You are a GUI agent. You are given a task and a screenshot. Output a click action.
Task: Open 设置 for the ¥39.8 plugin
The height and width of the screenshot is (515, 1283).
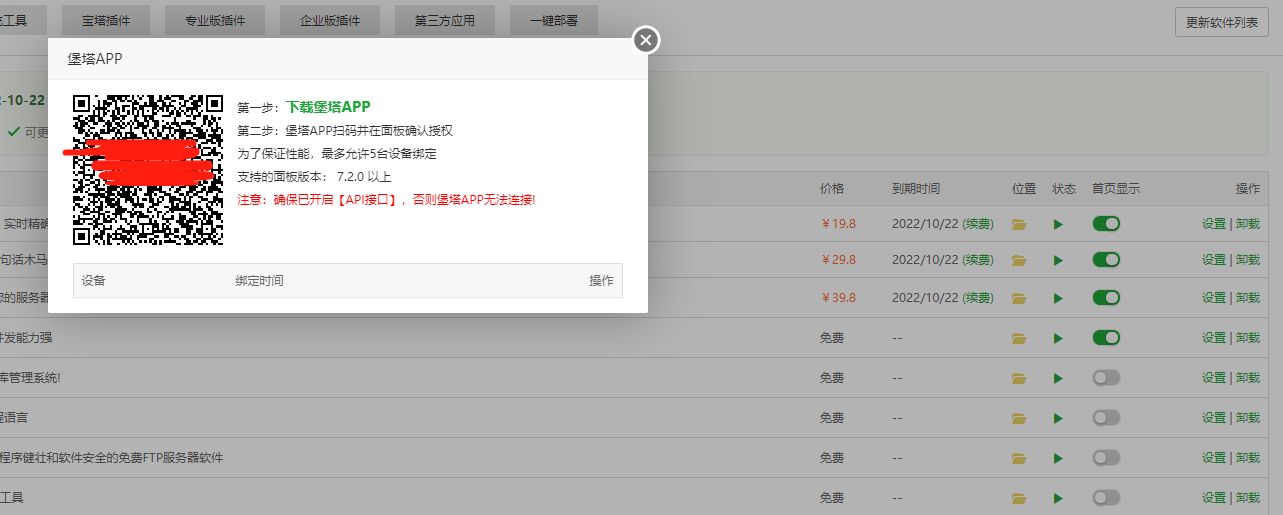(x=1214, y=298)
